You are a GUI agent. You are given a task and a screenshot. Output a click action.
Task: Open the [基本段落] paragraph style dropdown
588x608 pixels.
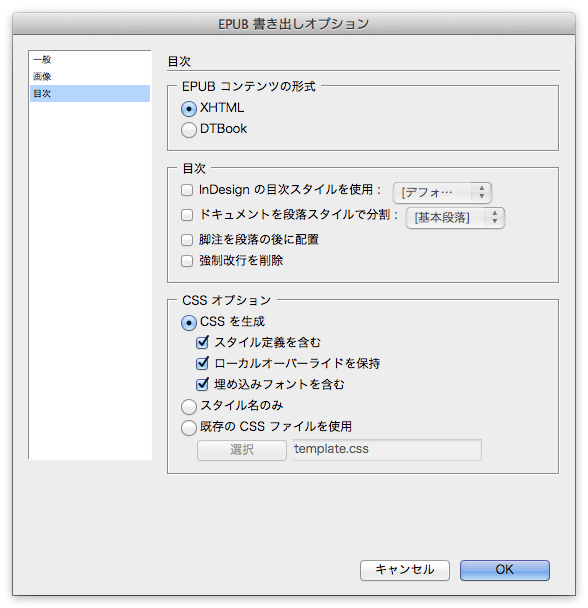[455, 218]
